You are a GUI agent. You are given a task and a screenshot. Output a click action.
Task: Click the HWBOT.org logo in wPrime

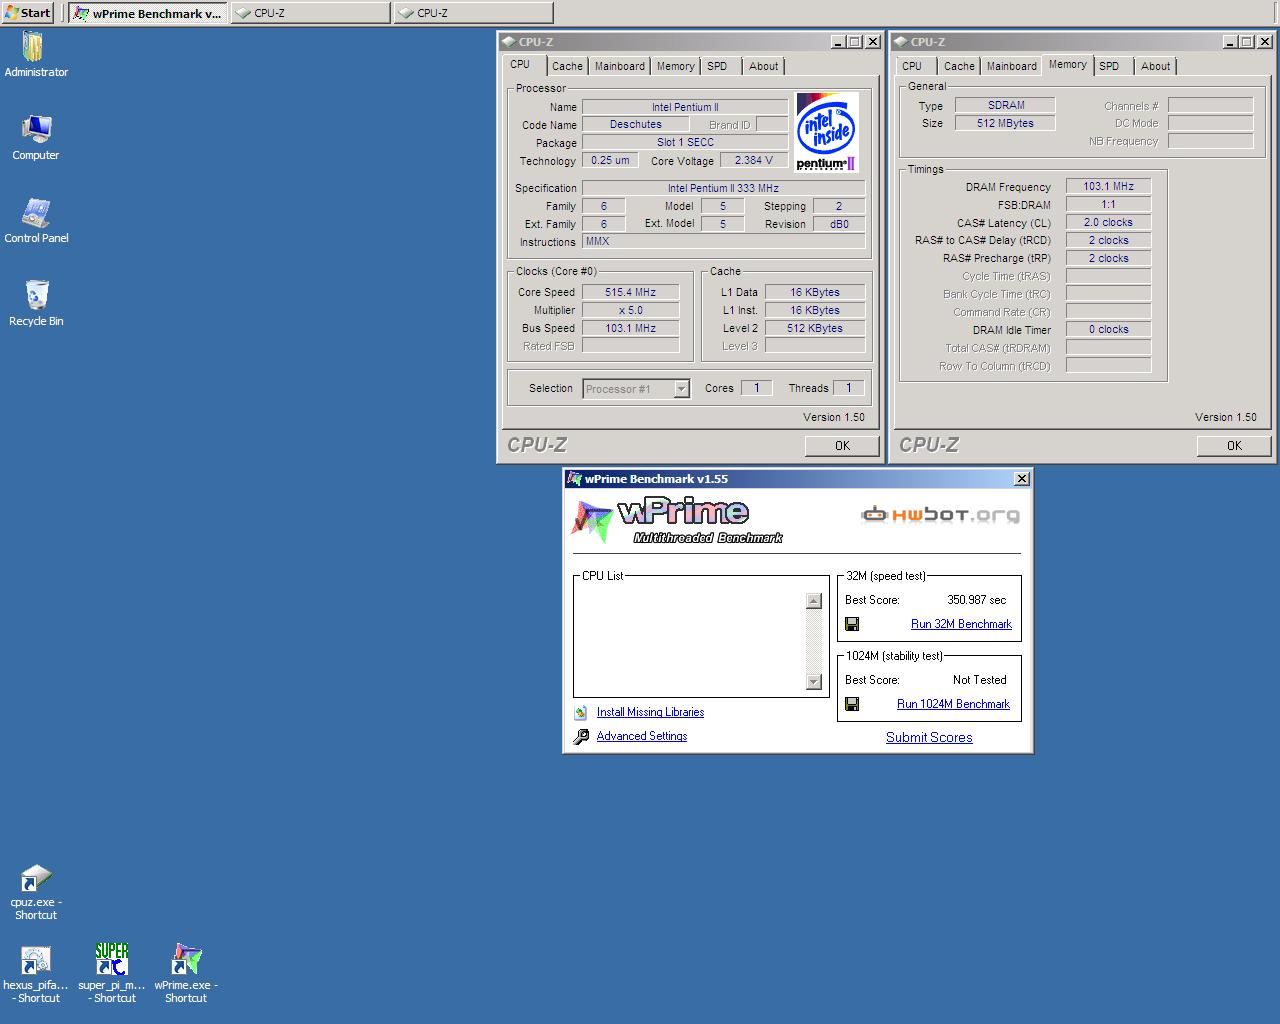point(941,515)
